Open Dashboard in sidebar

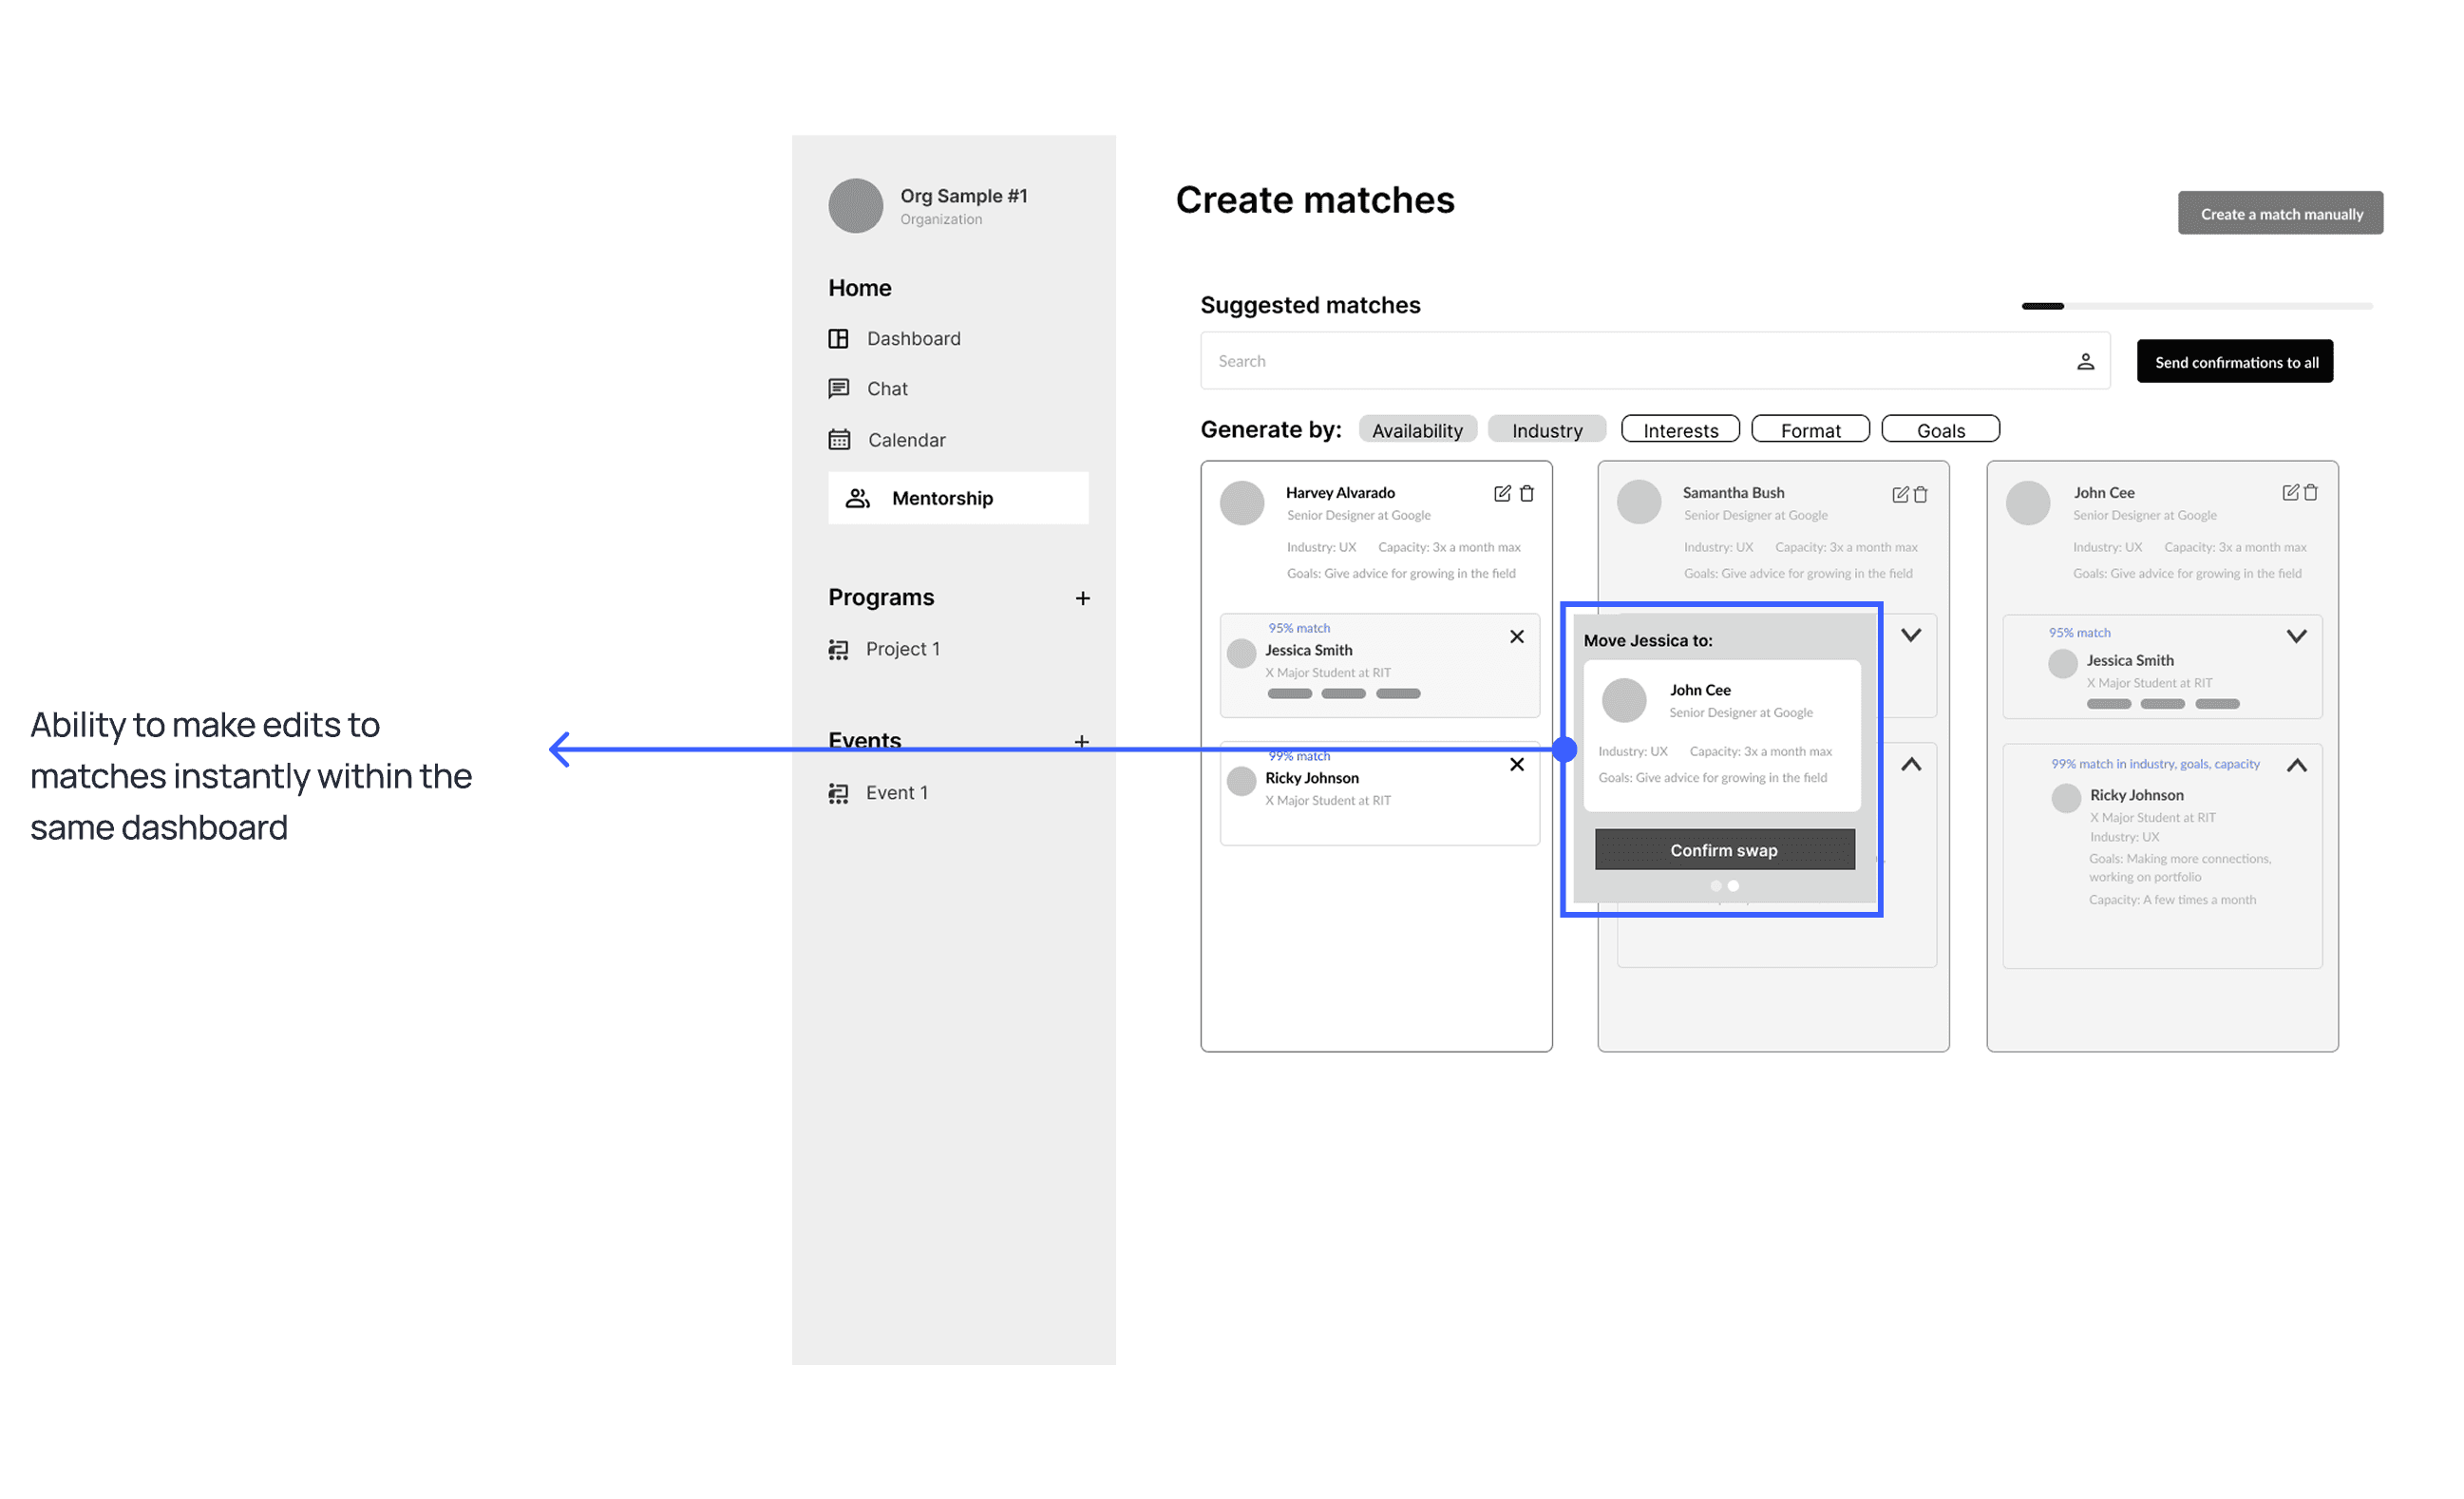click(912, 339)
